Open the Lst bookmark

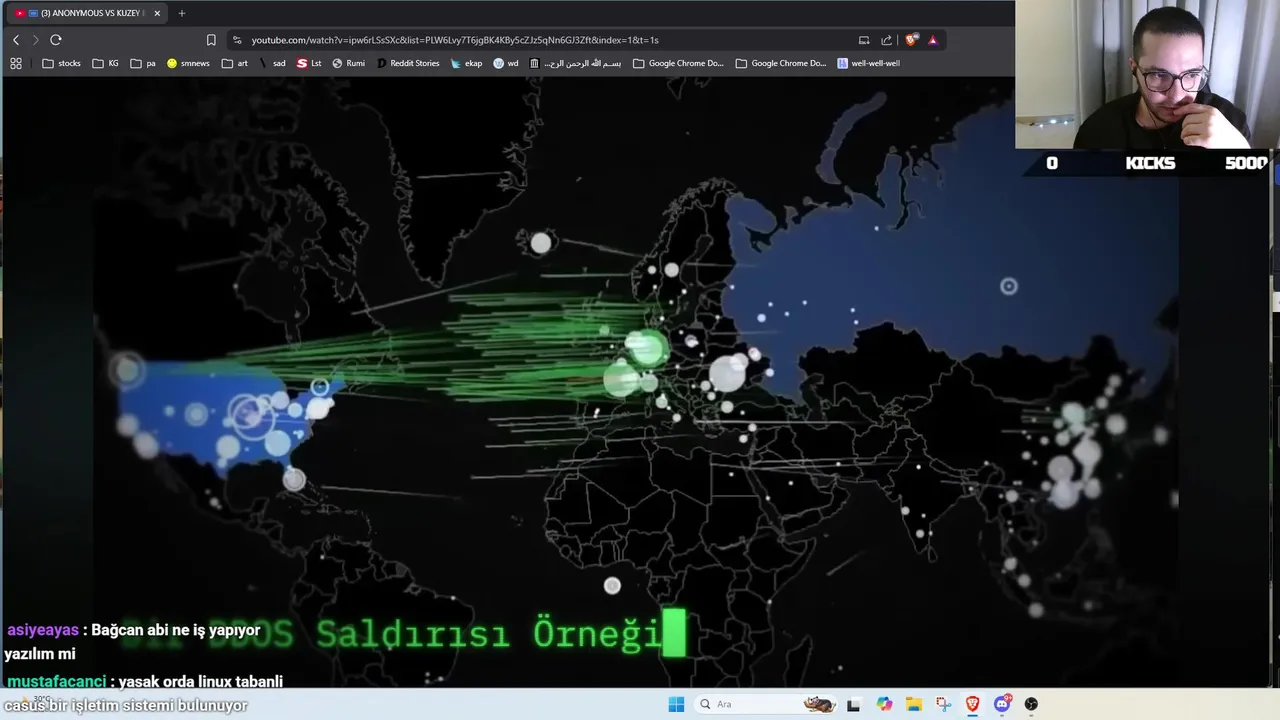pos(309,63)
